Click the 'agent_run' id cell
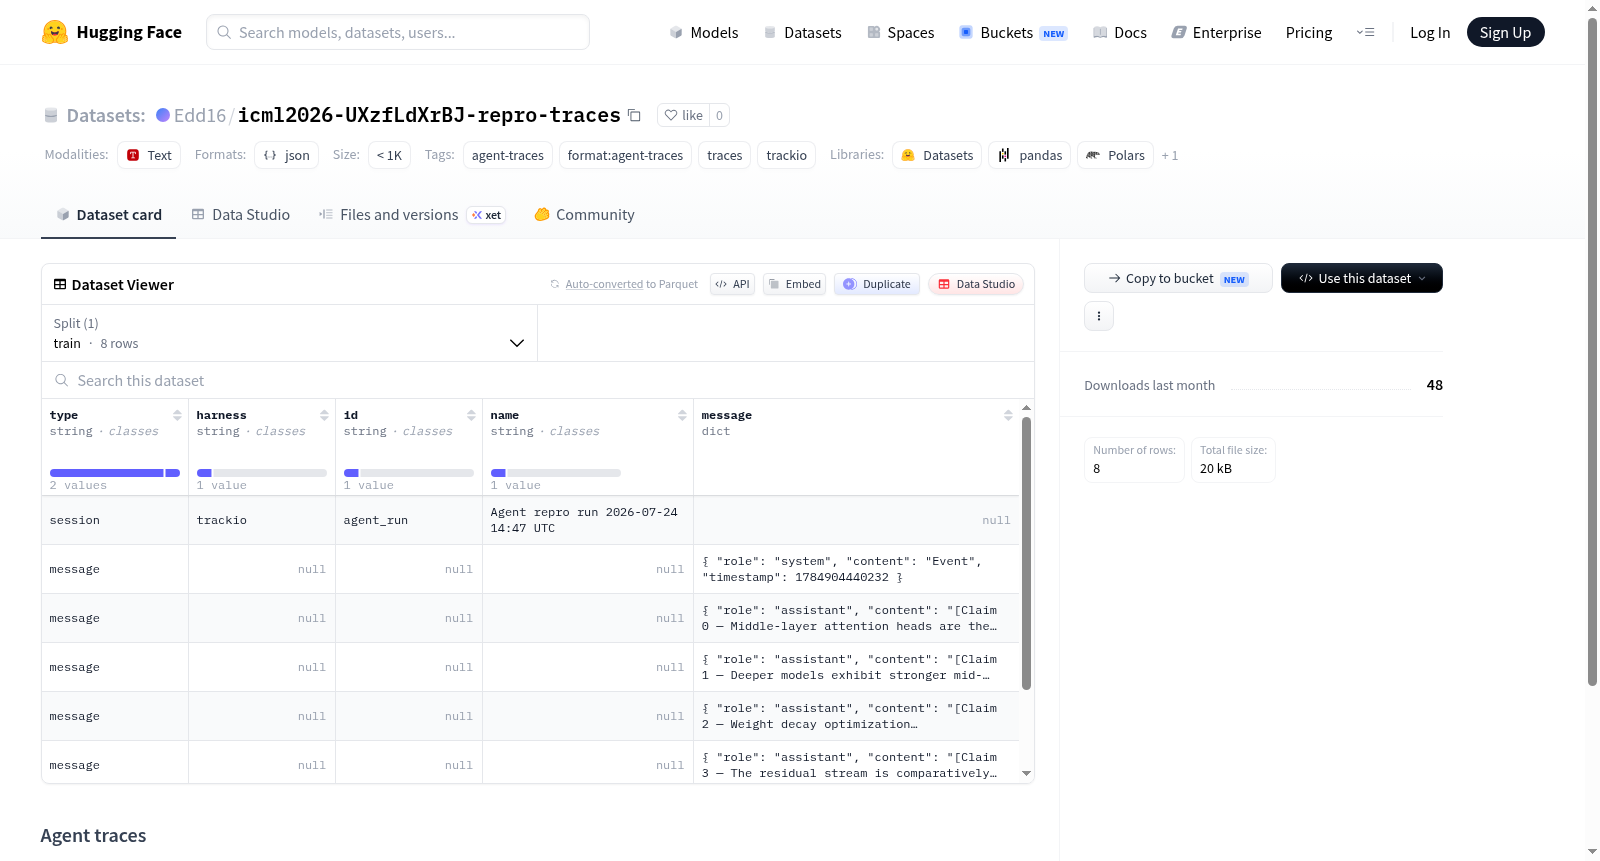Image resolution: width=1600 pixels, height=861 pixels. tap(409, 520)
